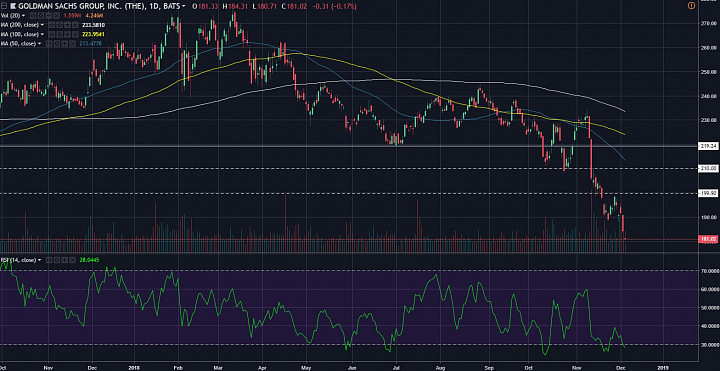720x371 pixels.
Task: Click the third control icon of MA (50, close)
Action: [64, 44]
